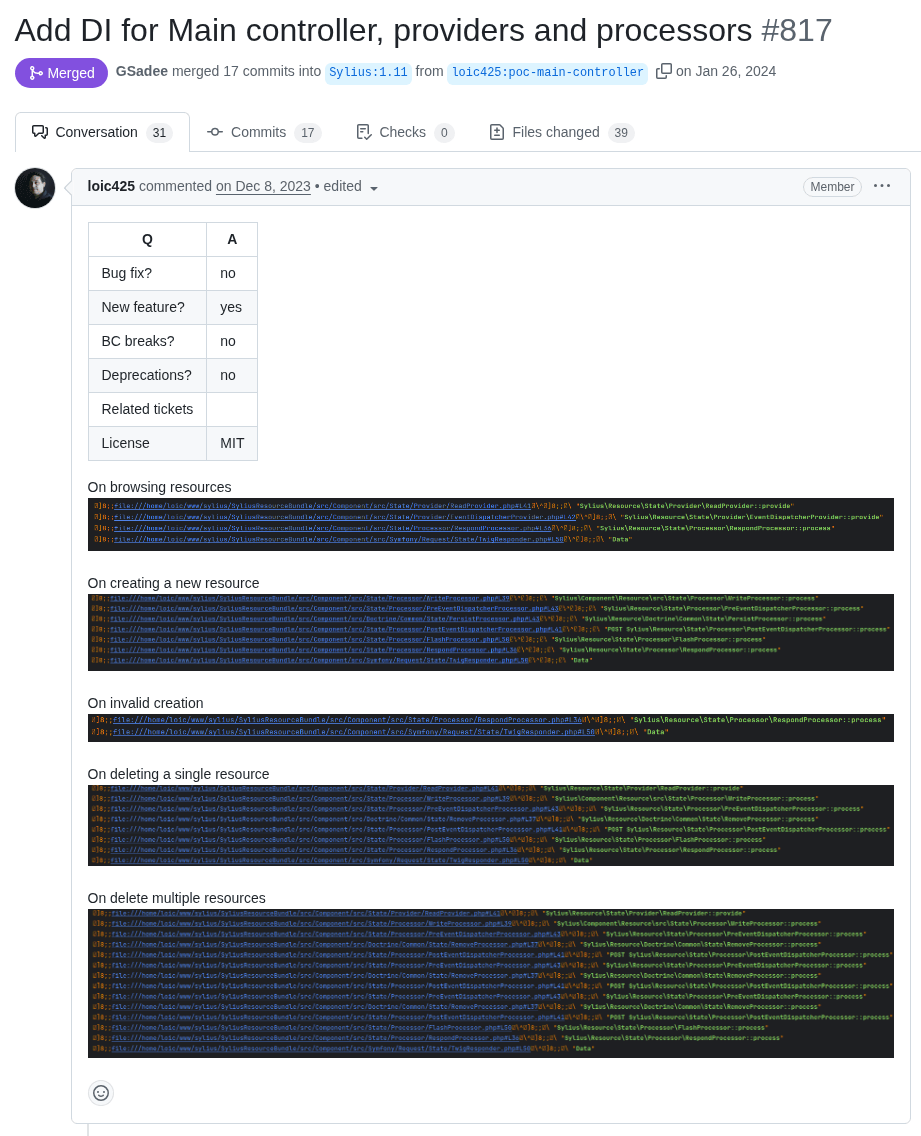Open the Sylius:1.11 base branch link
Image resolution: width=921 pixels, height=1136 pixels.
tap(368, 72)
